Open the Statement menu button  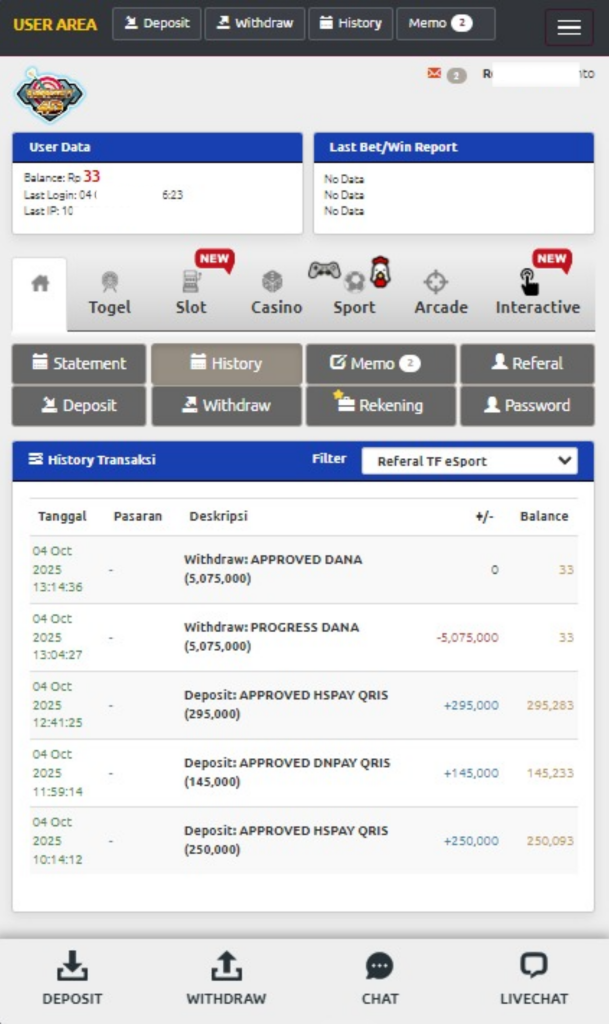tap(79, 364)
